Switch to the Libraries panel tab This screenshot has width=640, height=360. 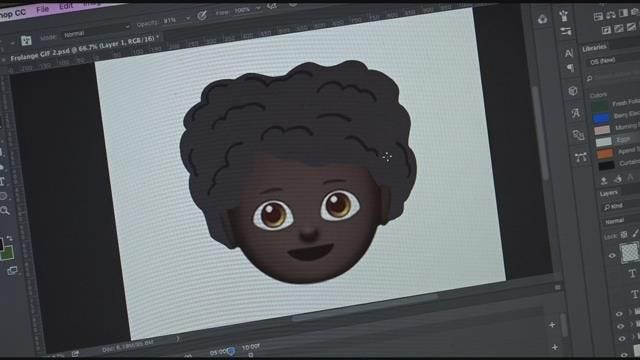(595, 48)
